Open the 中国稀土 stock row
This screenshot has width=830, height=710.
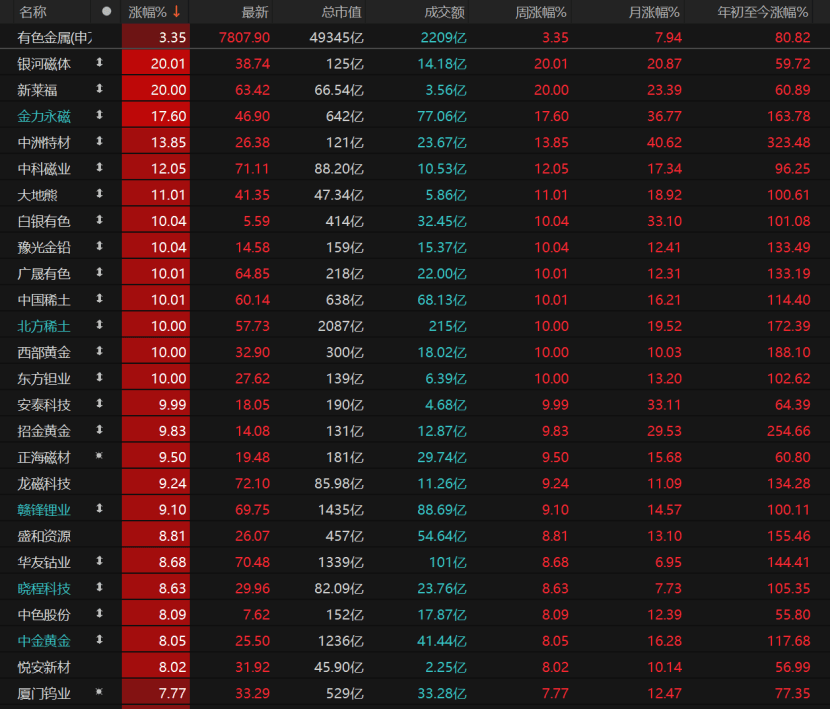click(45, 299)
